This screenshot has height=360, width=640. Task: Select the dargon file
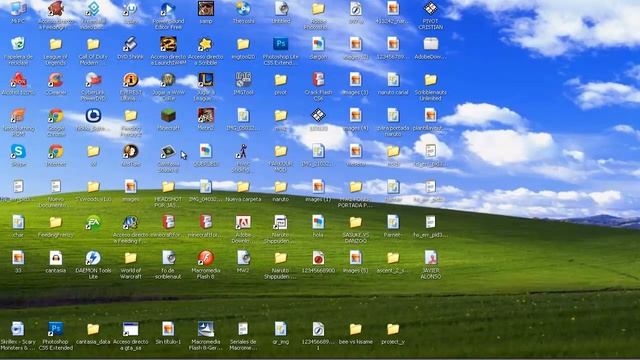[x=318, y=44]
